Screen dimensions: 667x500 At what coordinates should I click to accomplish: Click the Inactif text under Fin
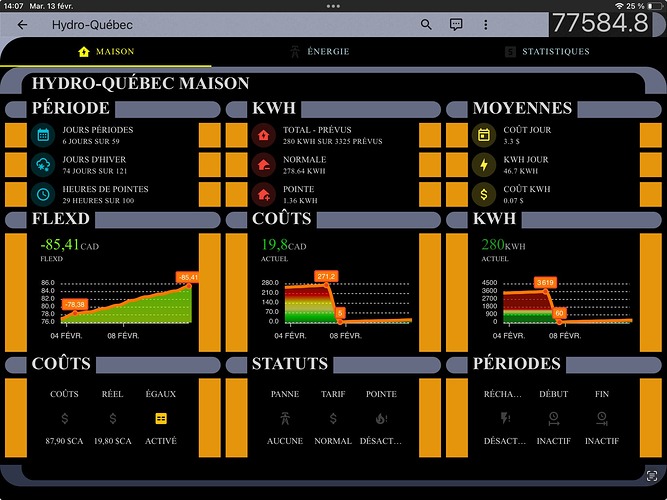(x=601, y=441)
